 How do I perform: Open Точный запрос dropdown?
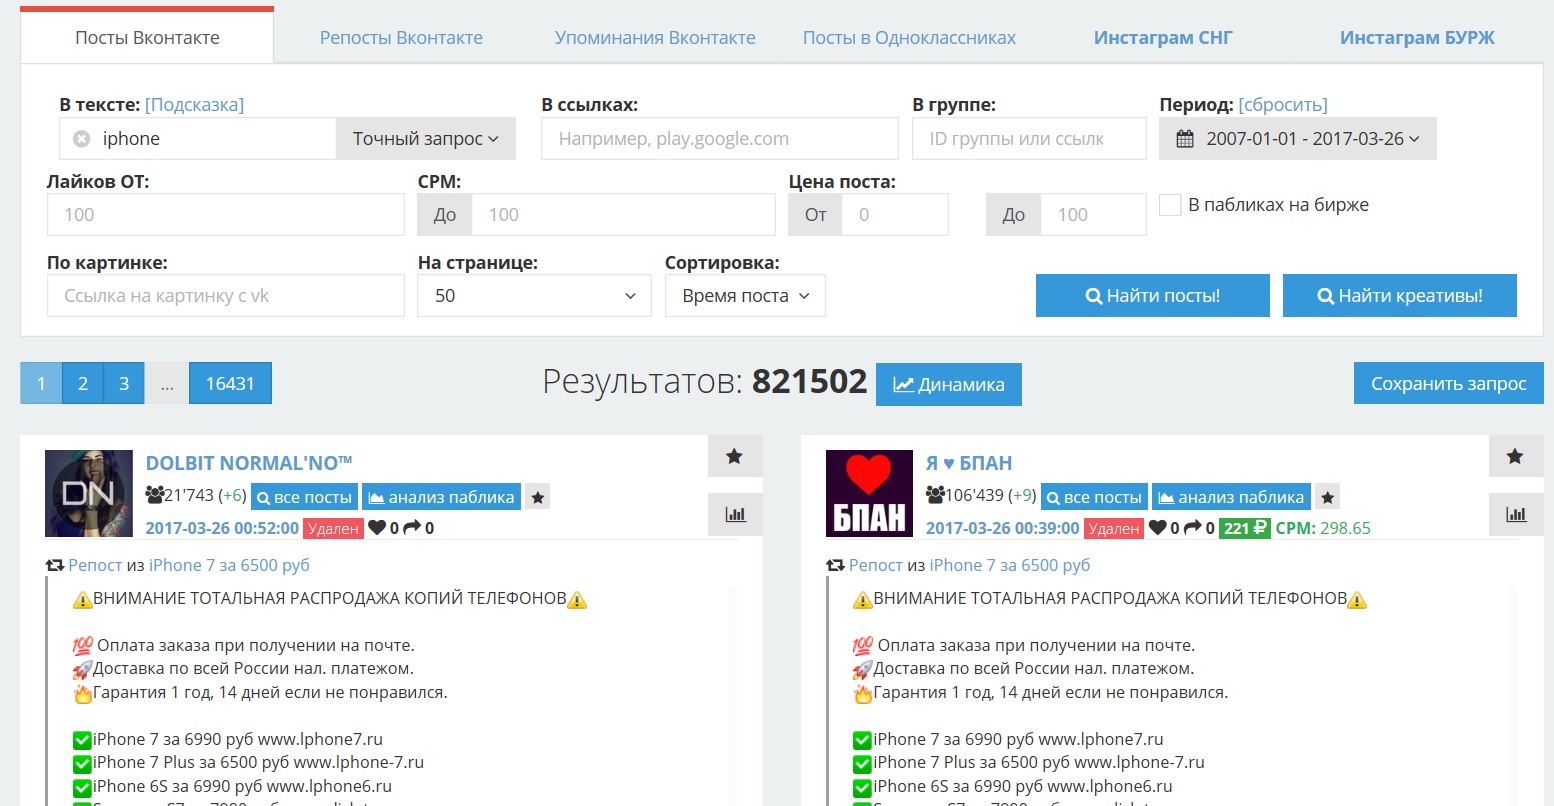click(426, 139)
